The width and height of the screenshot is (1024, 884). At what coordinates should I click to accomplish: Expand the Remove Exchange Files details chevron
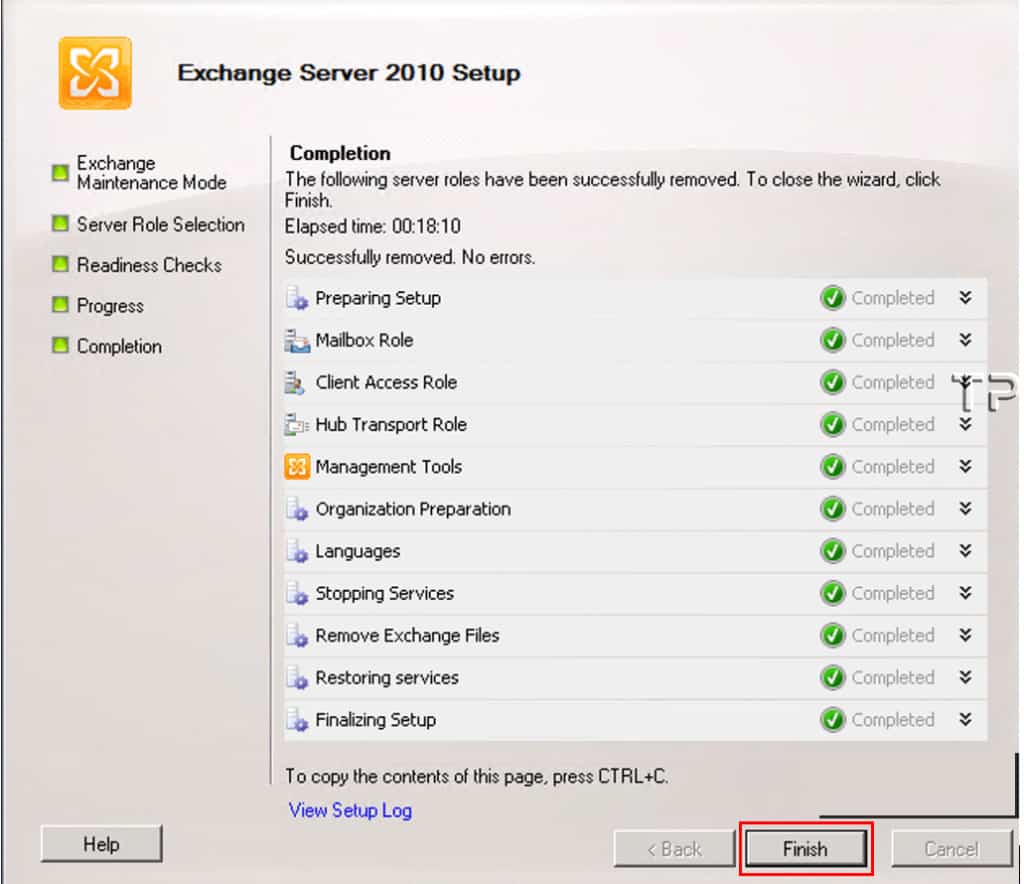pyautogui.click(x=965, y=635)
